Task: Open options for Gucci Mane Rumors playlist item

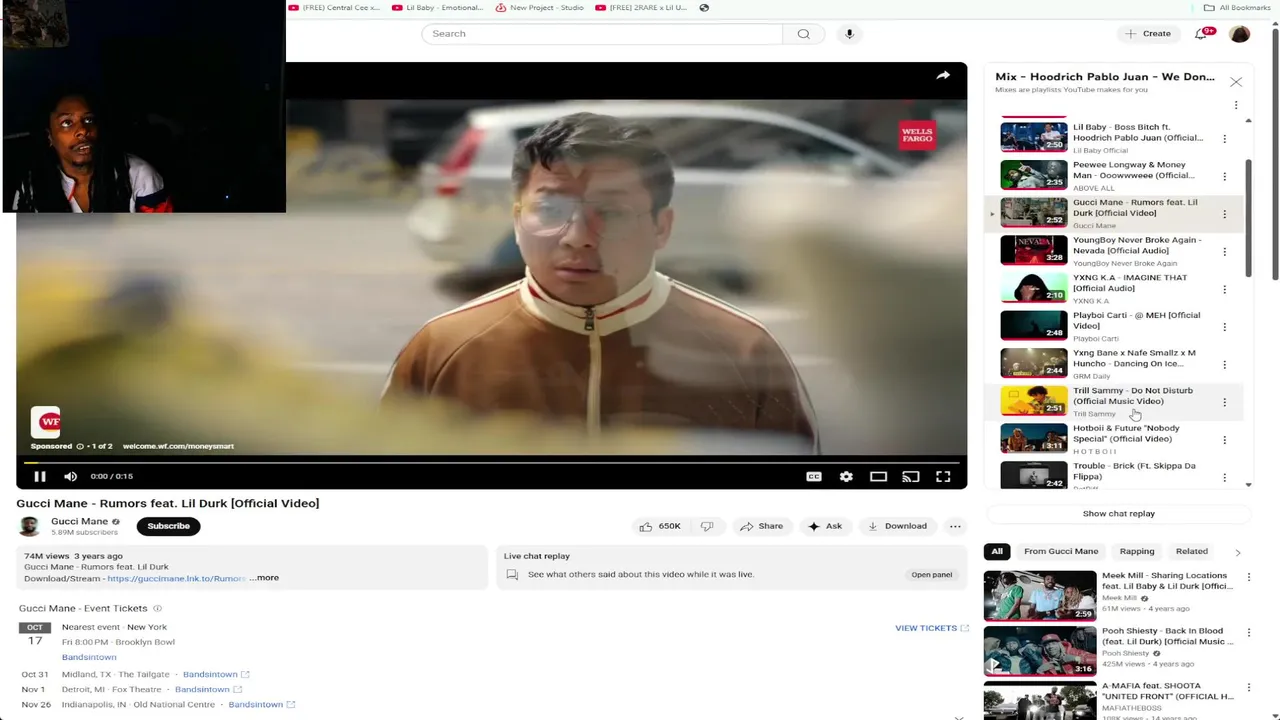Action: click(1224, 214)
